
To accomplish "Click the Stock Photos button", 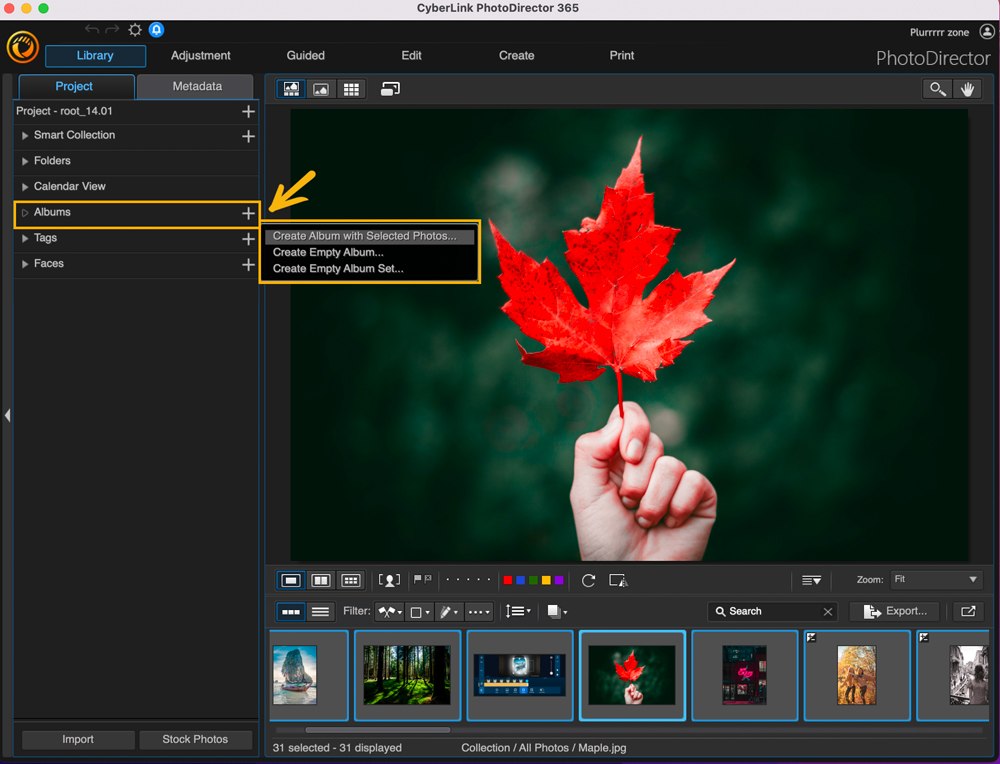I will tap(195, 739).
